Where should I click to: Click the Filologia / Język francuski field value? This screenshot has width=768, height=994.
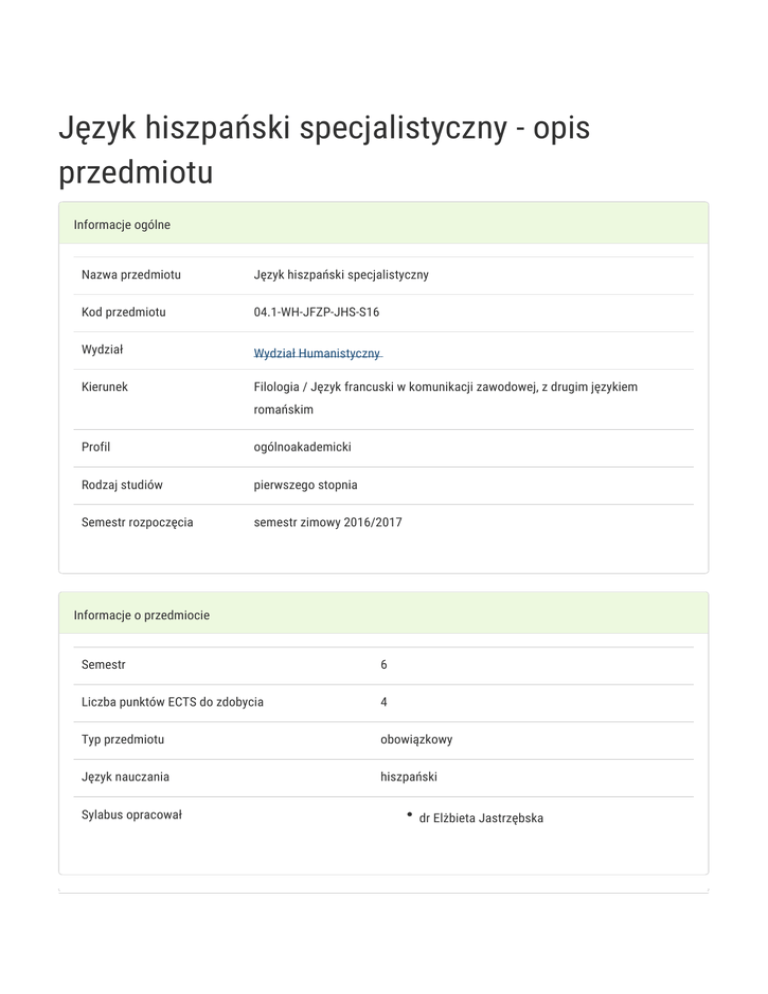pyautogui.click(x=445, y=386)
